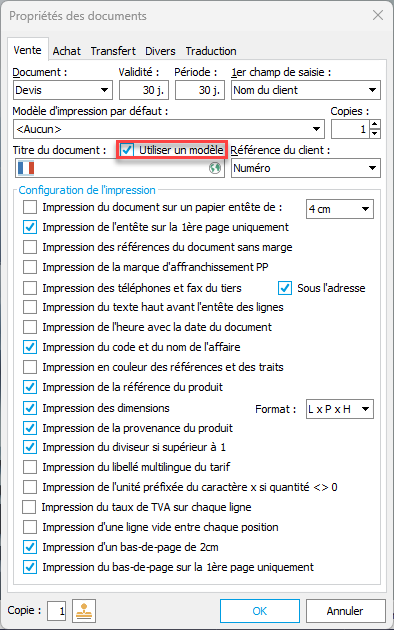Viewport: 394px width, 630px height.
Task: Click the stamp icon next to Copie
Action: tap(84, 611)
